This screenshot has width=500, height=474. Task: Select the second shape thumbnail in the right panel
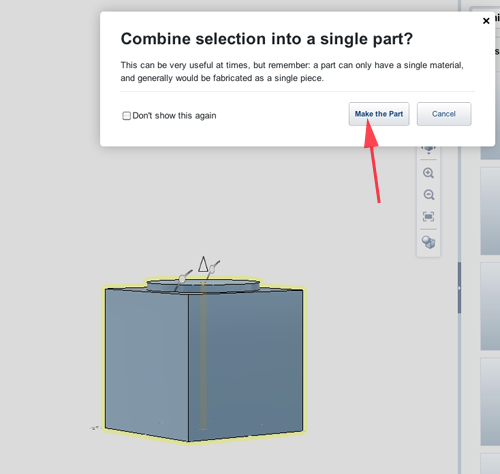click(490, 211)
